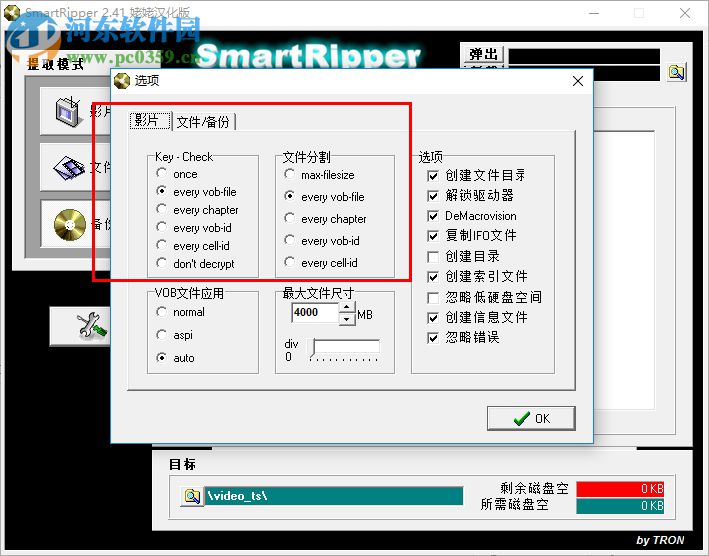Switch to the 文件/备份 tab

[203, 122]
